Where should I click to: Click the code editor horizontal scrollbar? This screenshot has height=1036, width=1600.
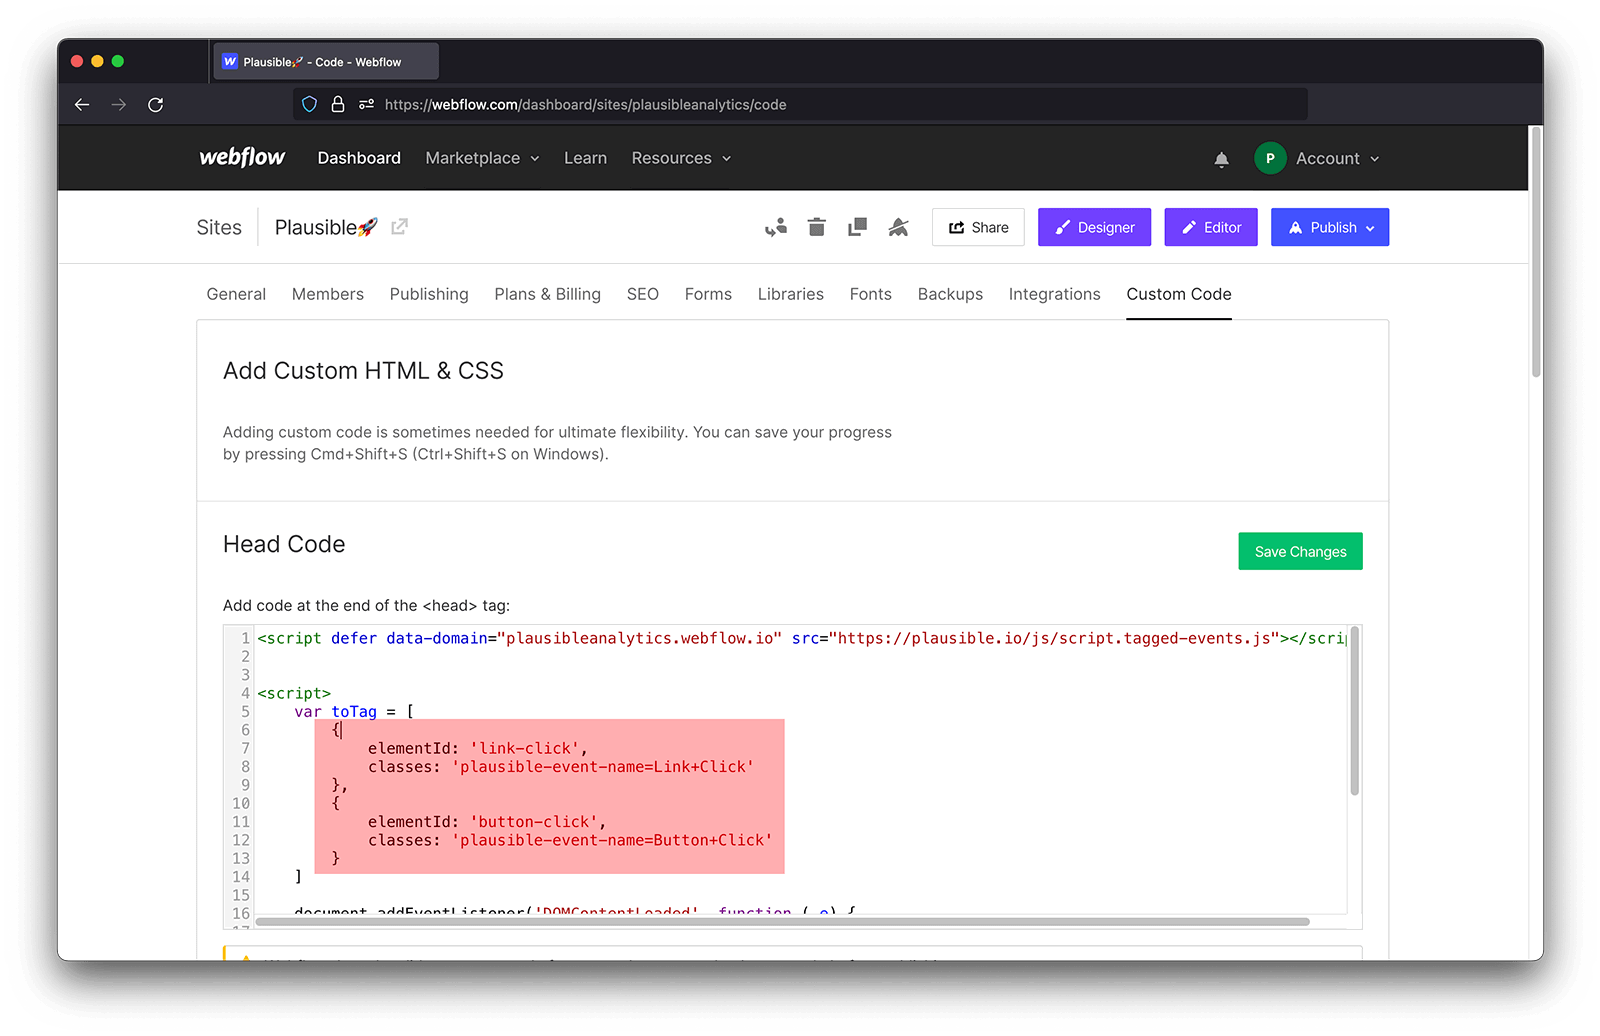[780, 922]
